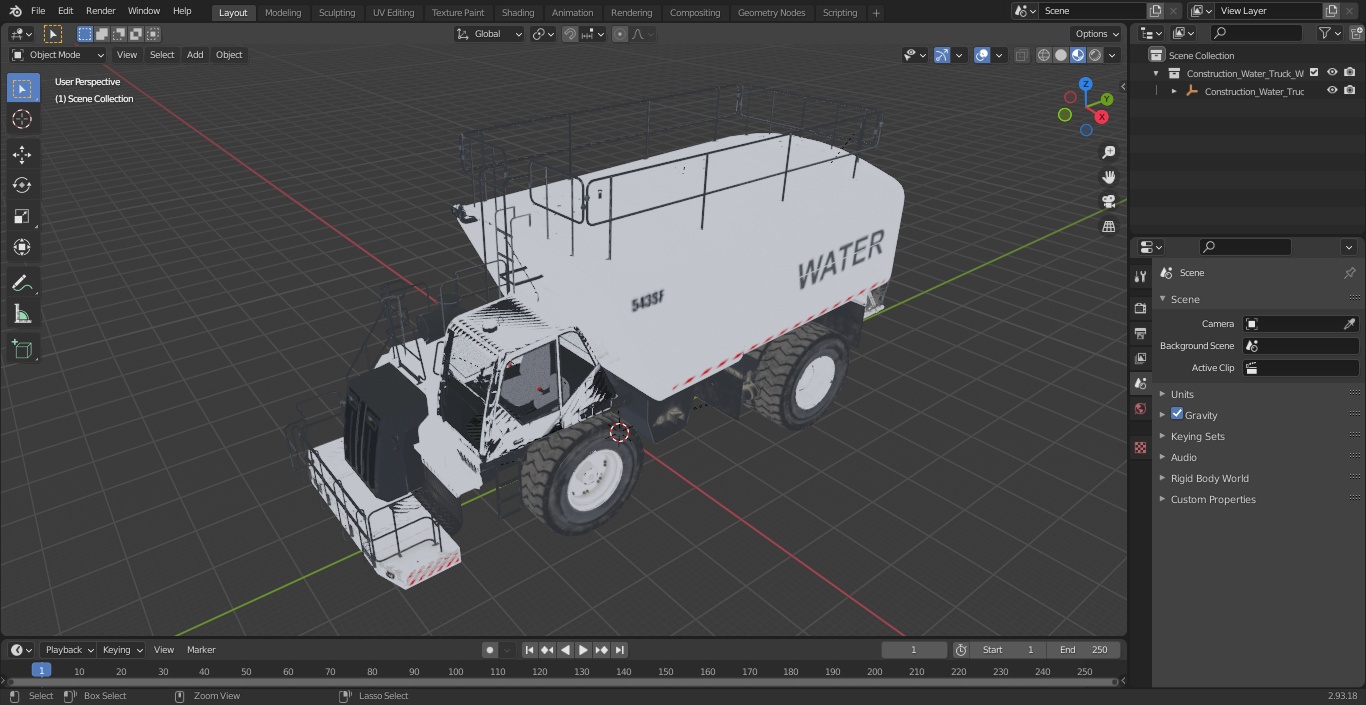Switch to rendered viewport shading
The height and width of the screenshot is (705, 1366).
pos(1095,55)
